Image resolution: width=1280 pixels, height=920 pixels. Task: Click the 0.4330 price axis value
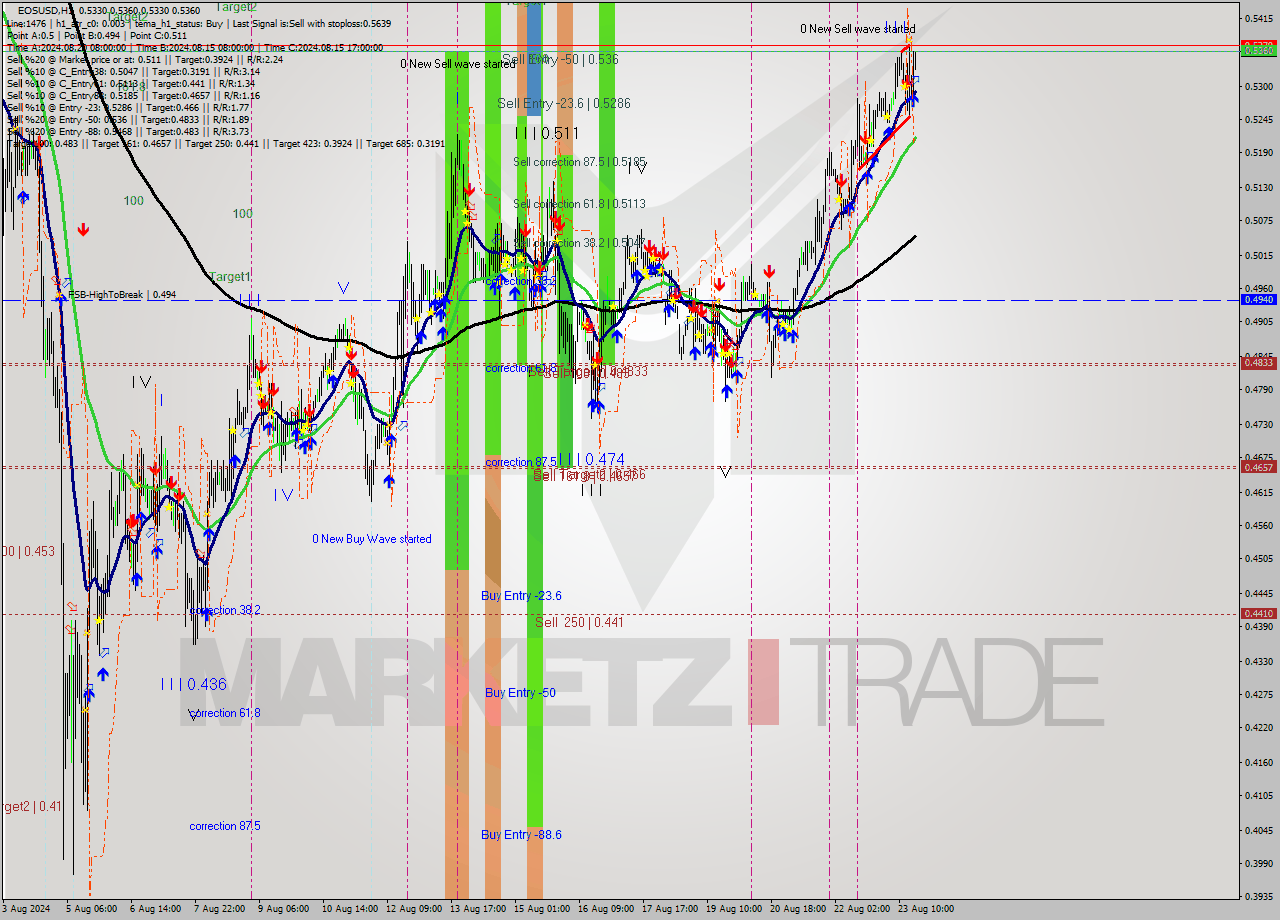point(1258,661)
